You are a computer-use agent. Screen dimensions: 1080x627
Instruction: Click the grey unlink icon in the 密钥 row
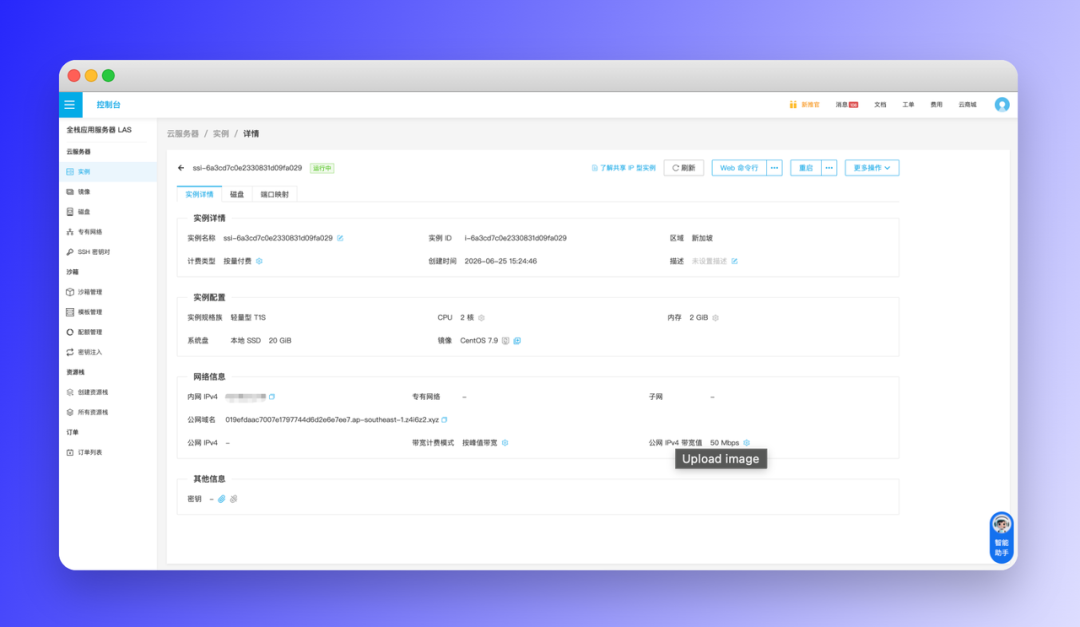233,499
